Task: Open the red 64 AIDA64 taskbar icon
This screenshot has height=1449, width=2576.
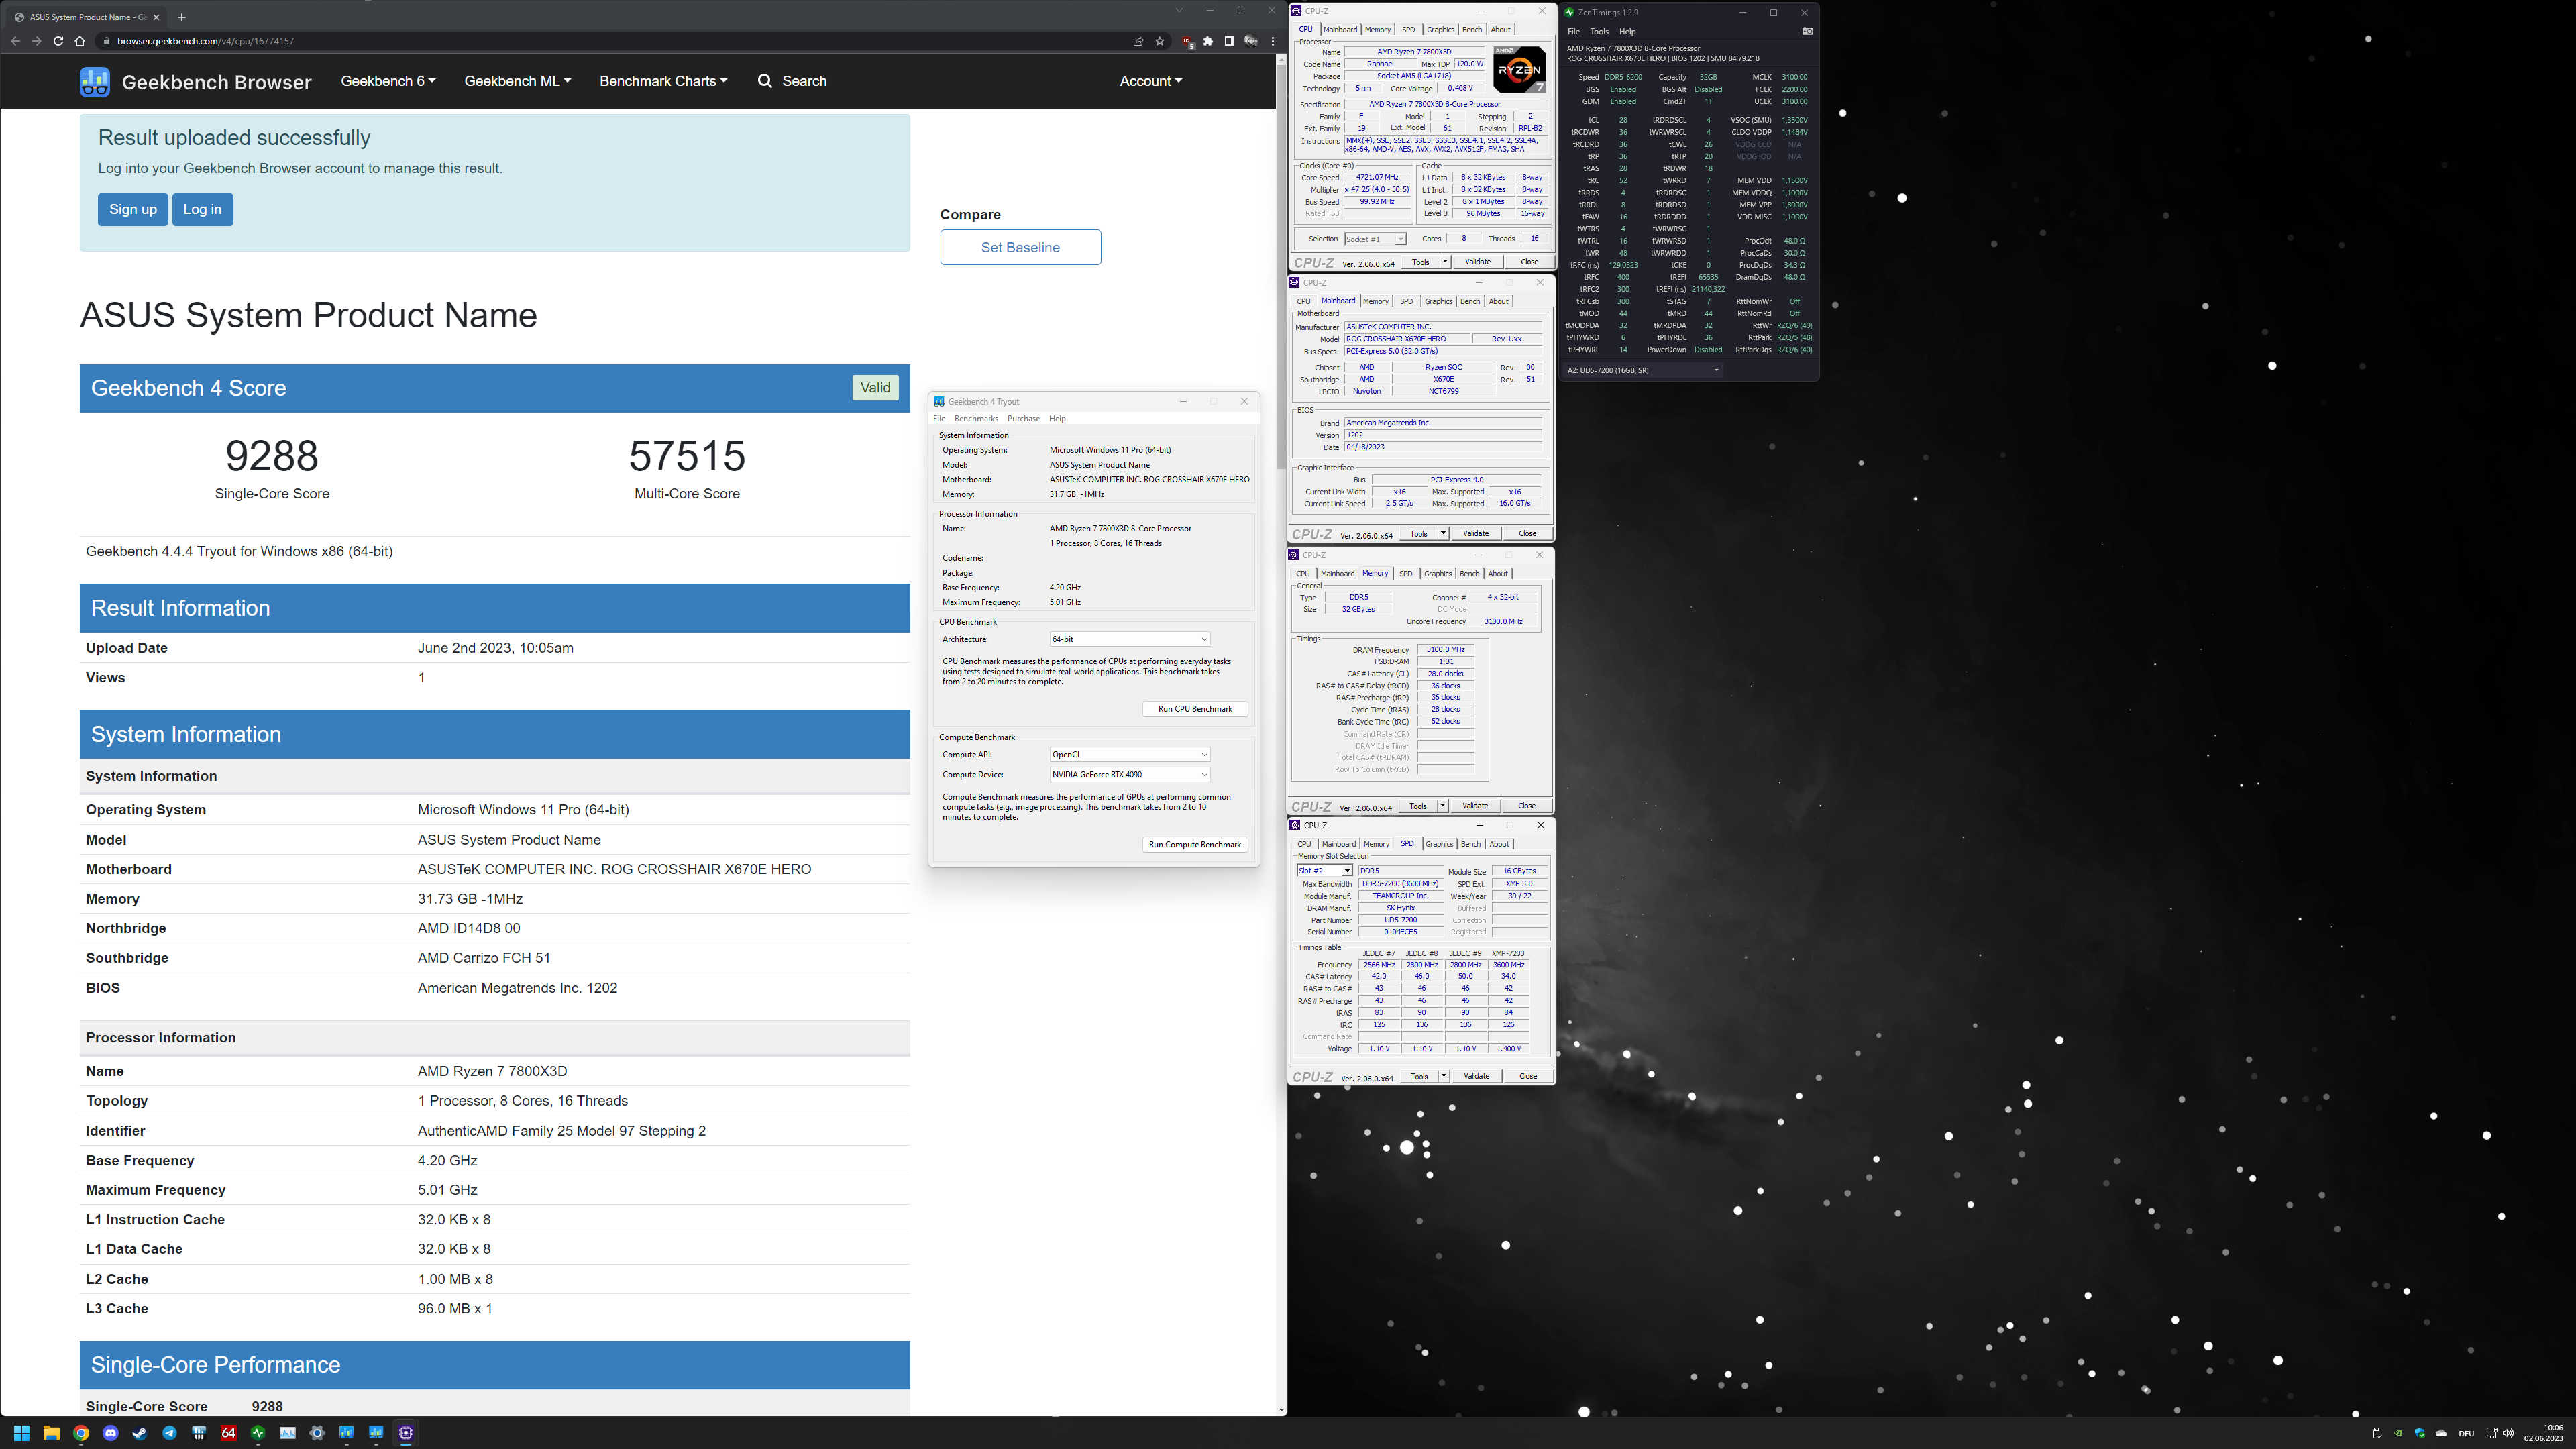Action: tap(228, 1433)
